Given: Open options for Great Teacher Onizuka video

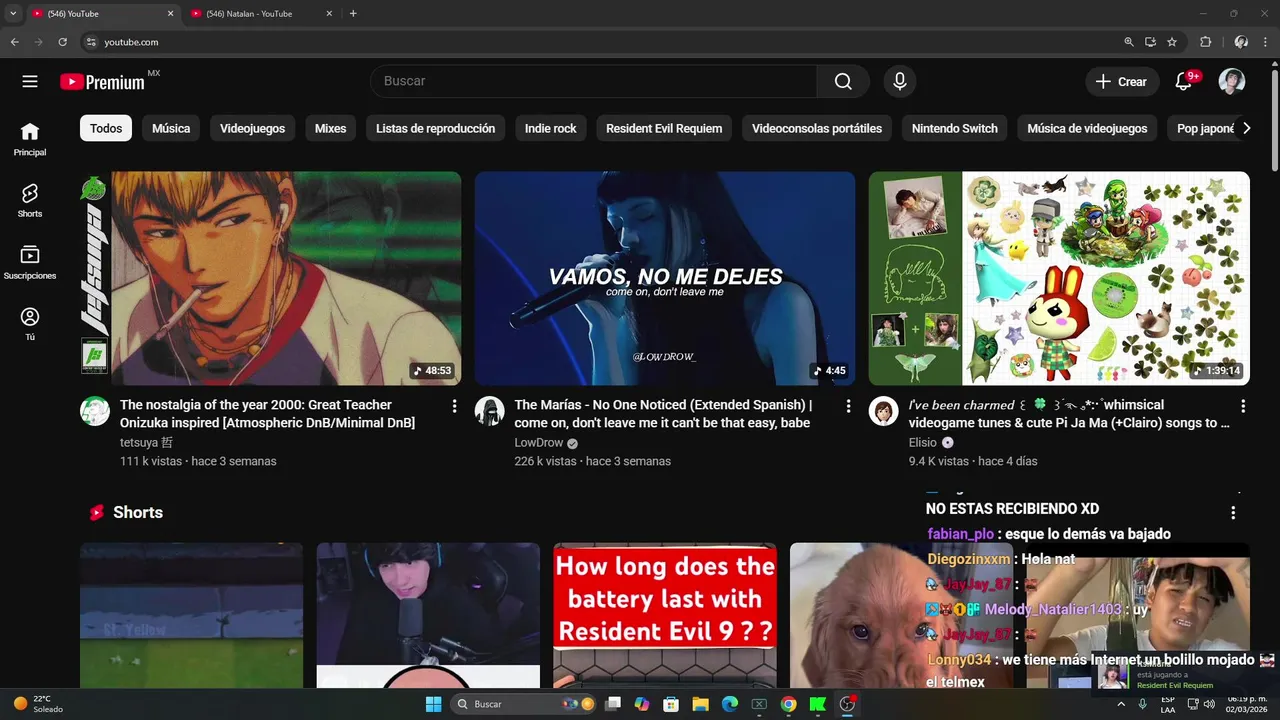Looking at the screenshot, I should click(454, 406).
